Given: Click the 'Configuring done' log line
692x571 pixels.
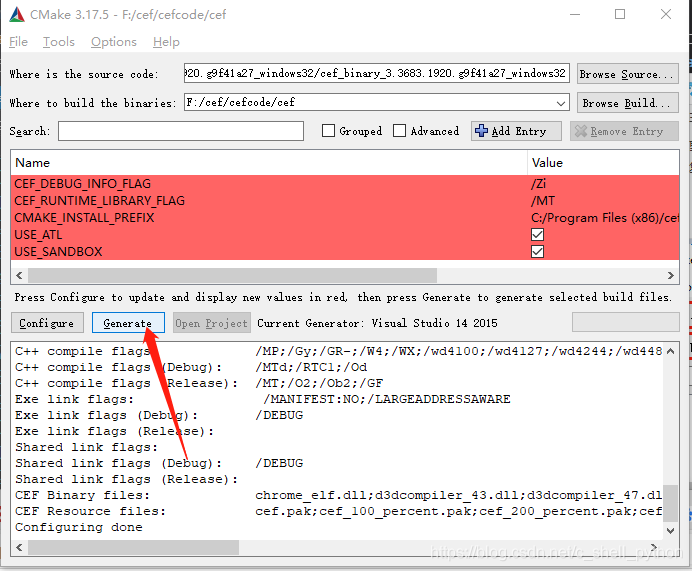Looking at the screenshot, I should coord(79,527).
